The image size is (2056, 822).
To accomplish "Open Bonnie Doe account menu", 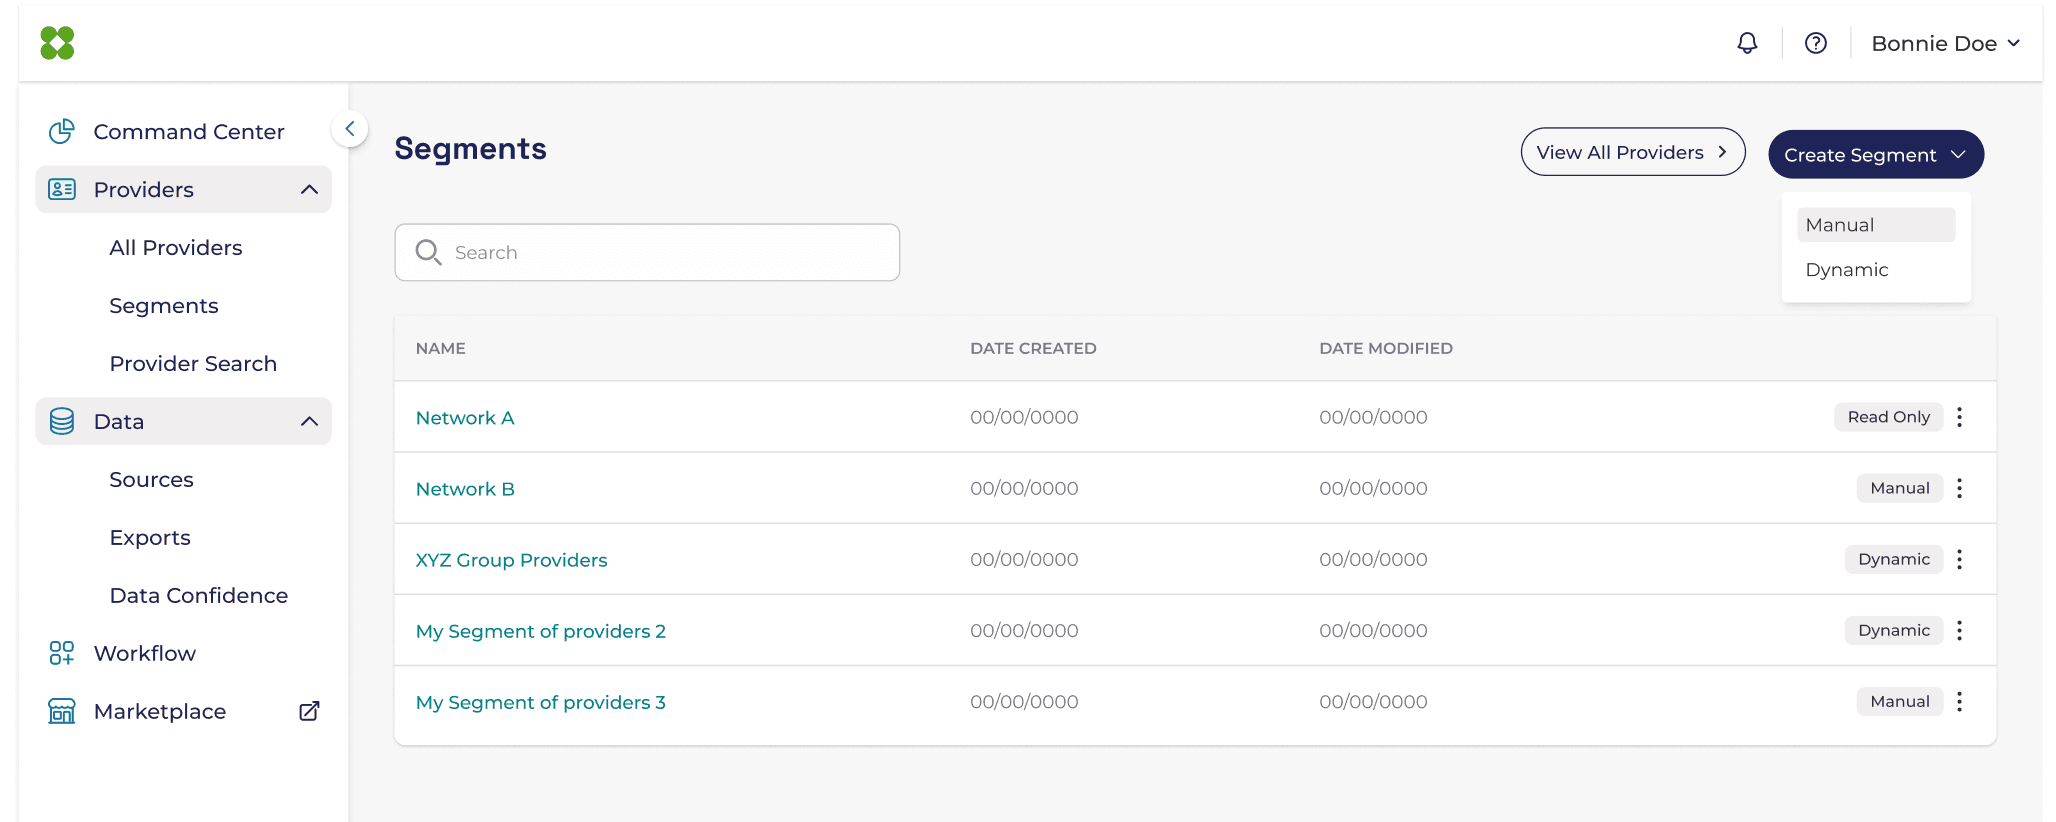I will [x=1946, y=43].
